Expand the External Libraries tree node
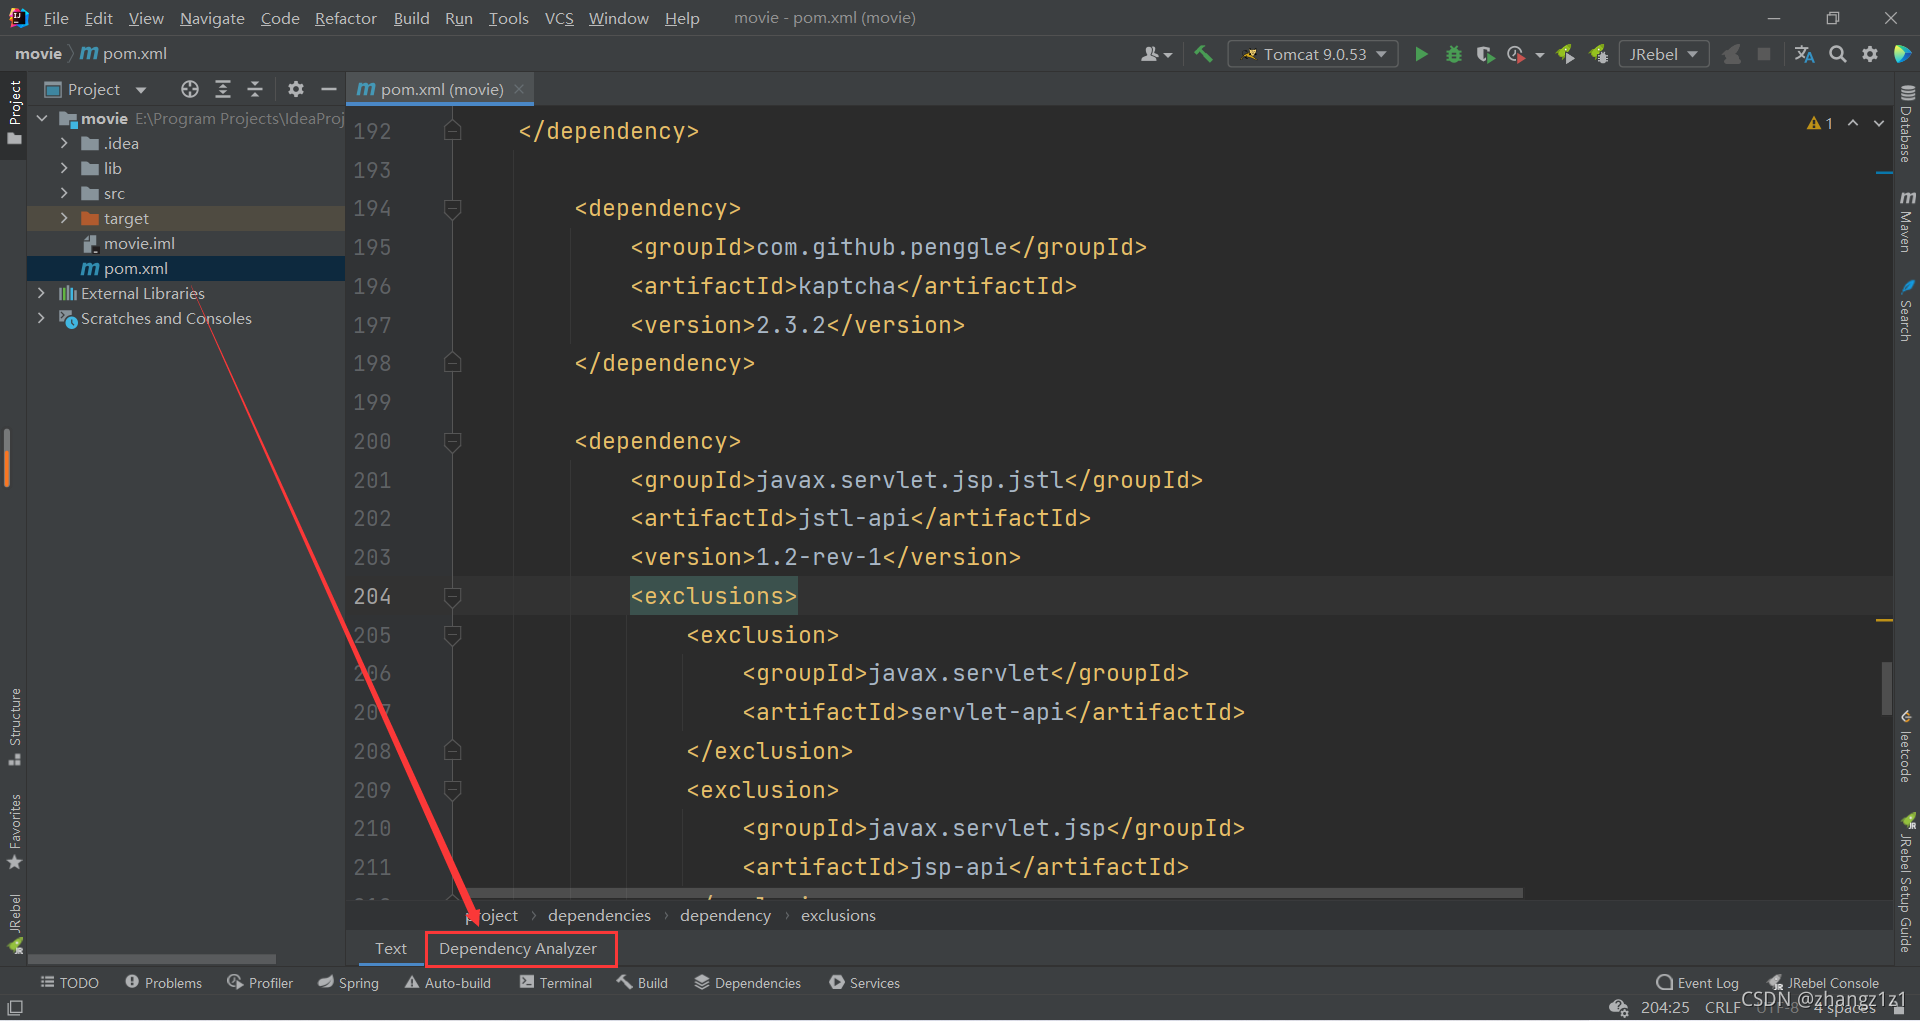This screenshot has height=1021, width=1920. (x=41, y=293)
